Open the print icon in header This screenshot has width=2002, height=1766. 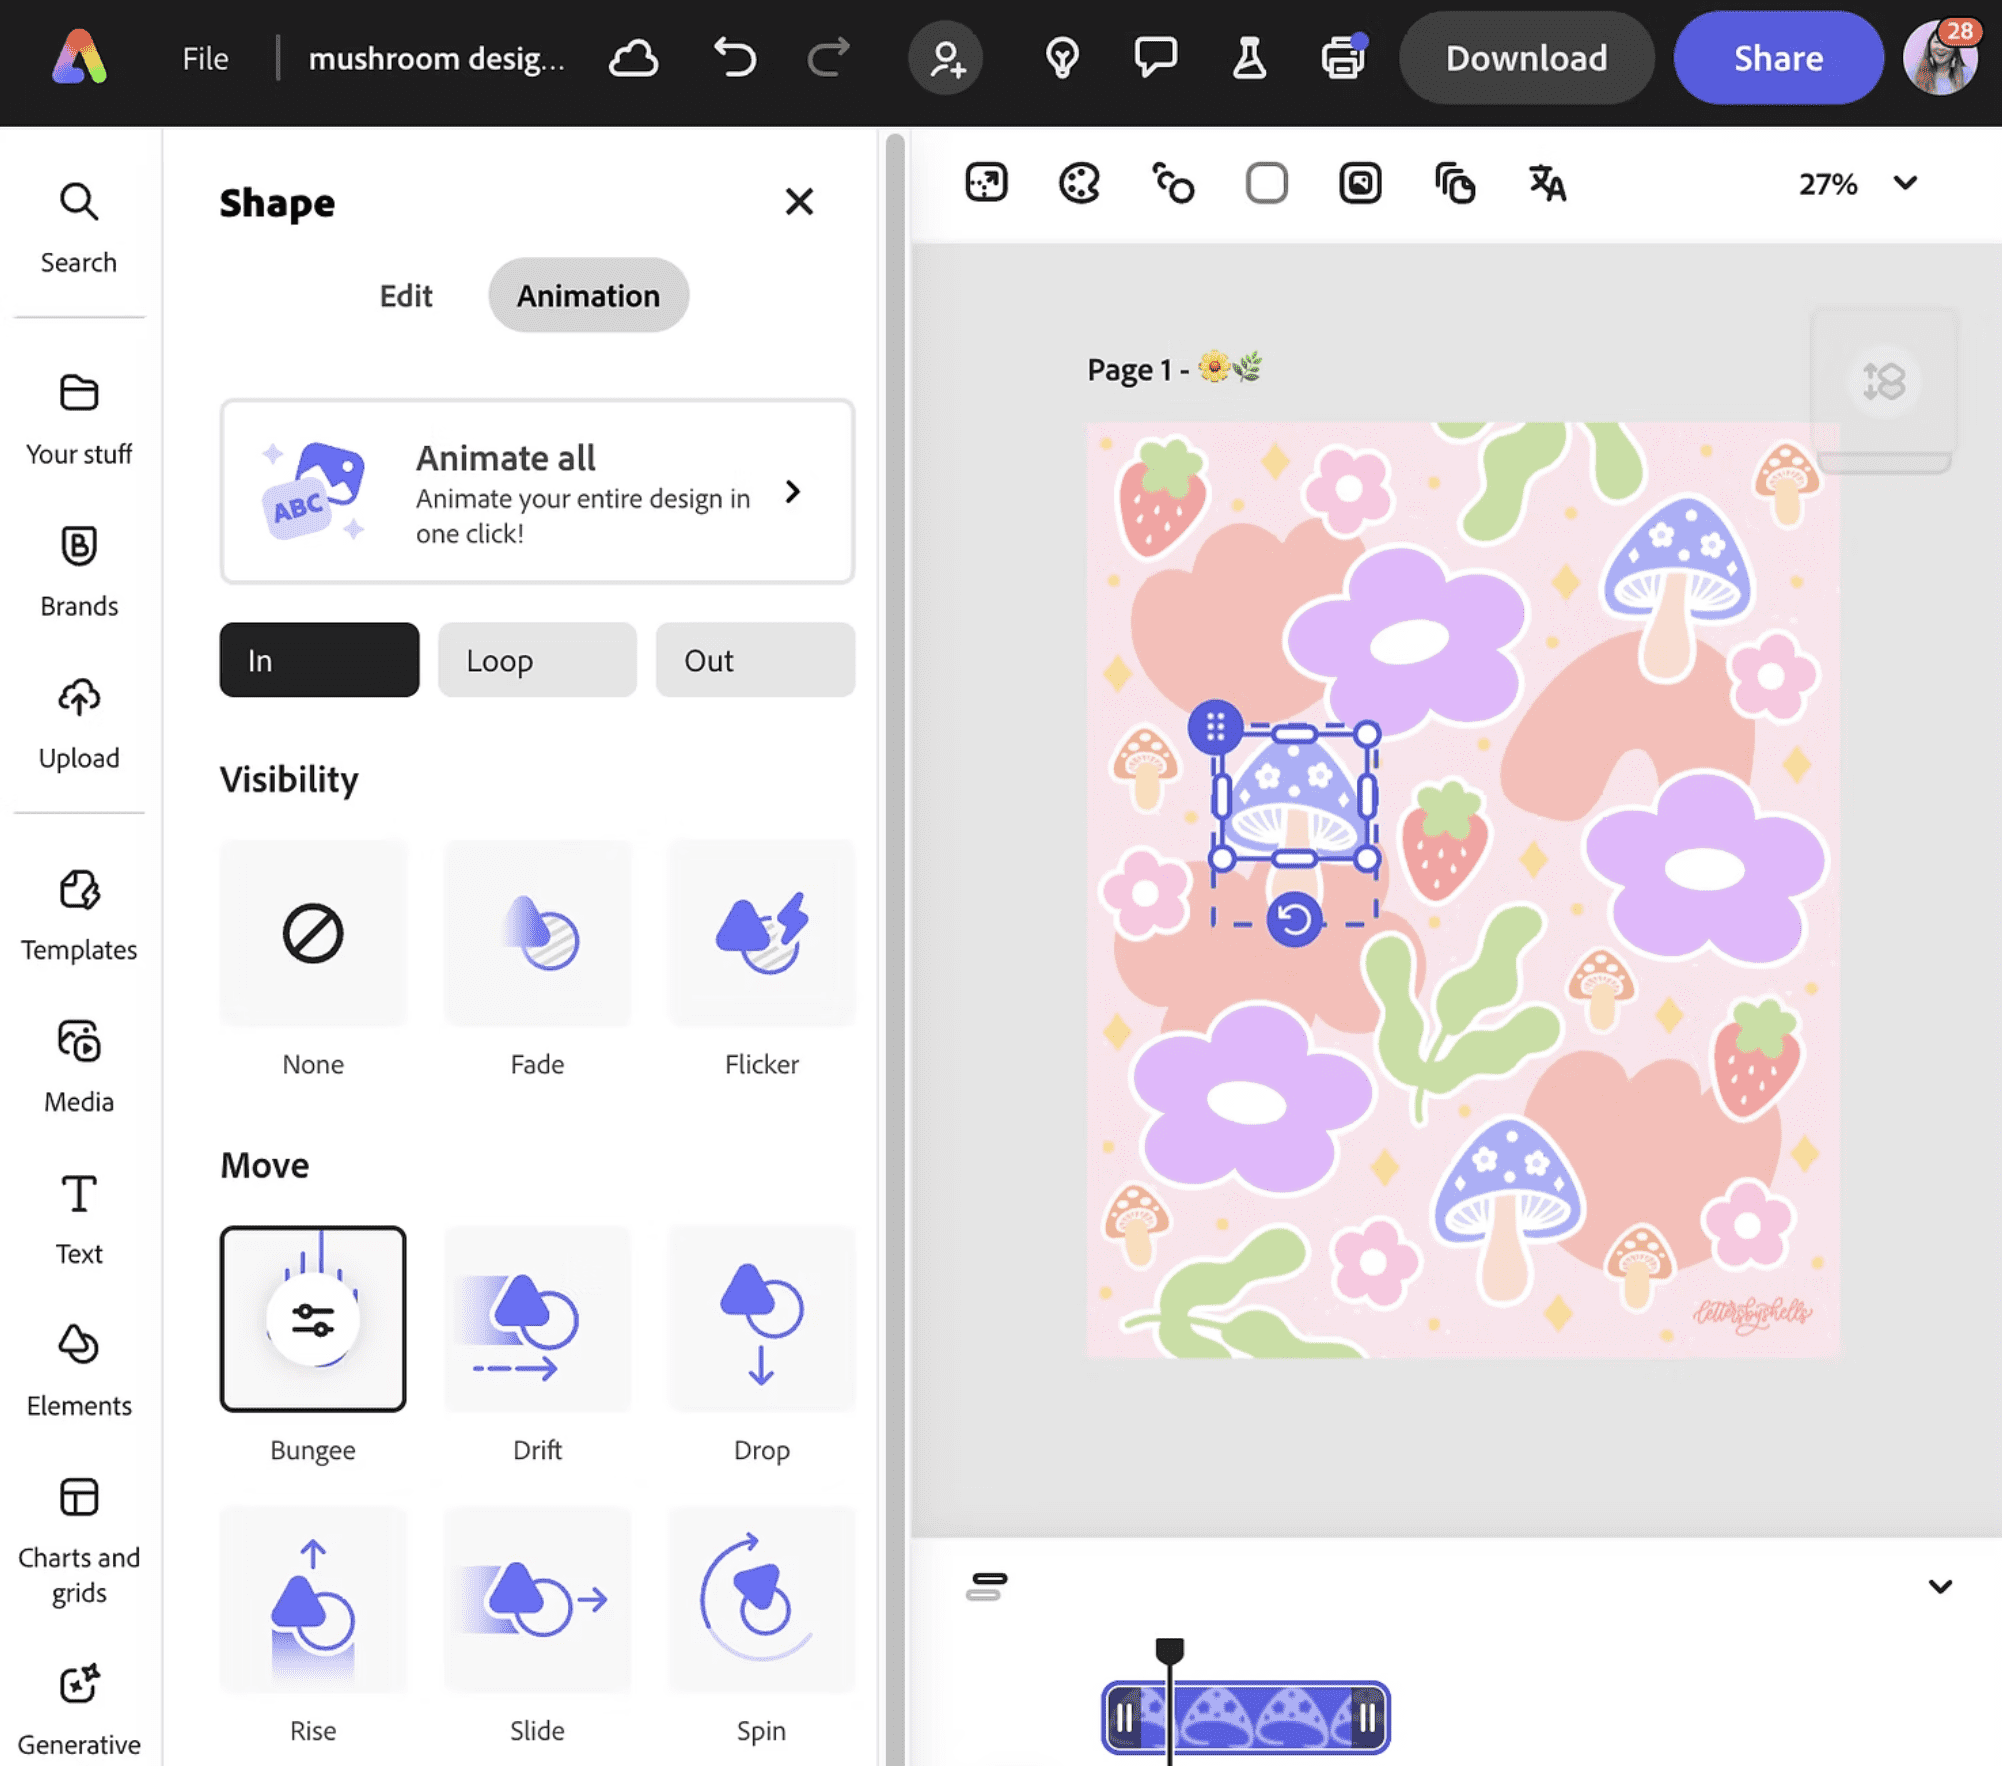[x=1343, y=58]
